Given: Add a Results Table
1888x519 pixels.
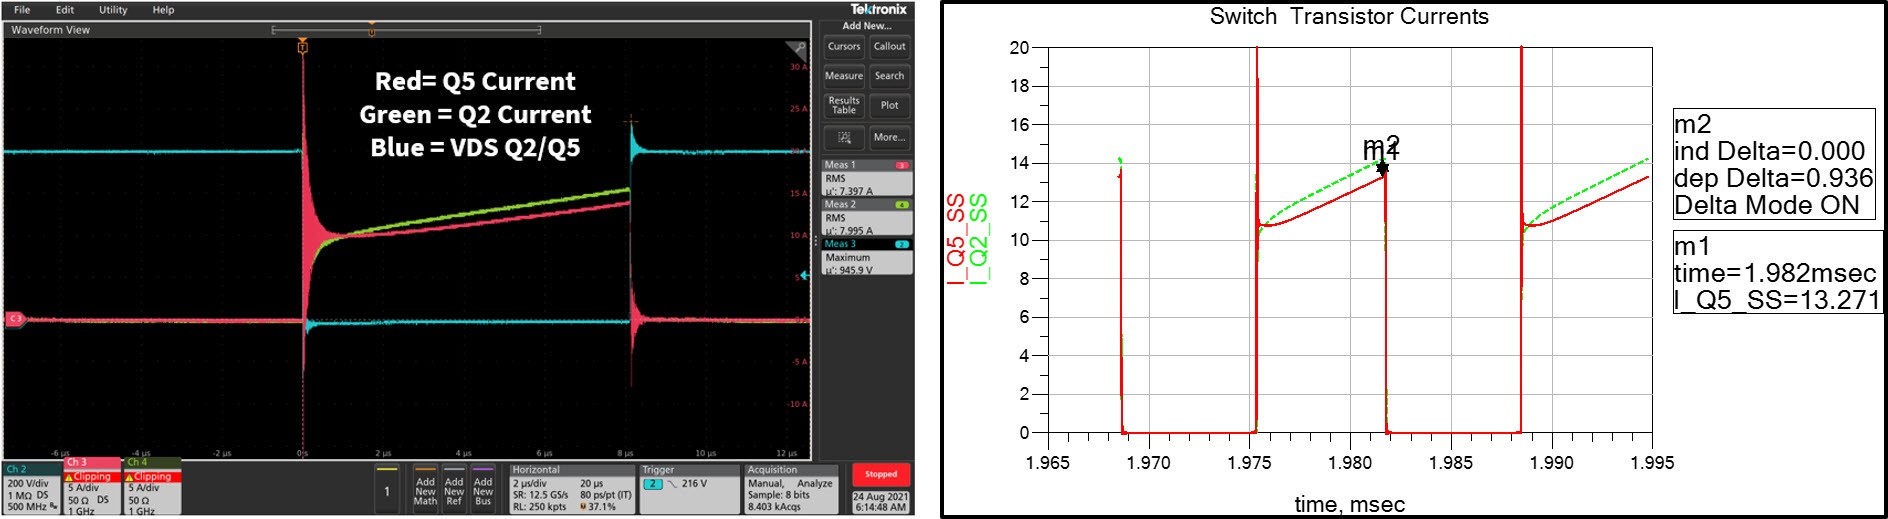Looking at the screenshot, I should point(844,105).
